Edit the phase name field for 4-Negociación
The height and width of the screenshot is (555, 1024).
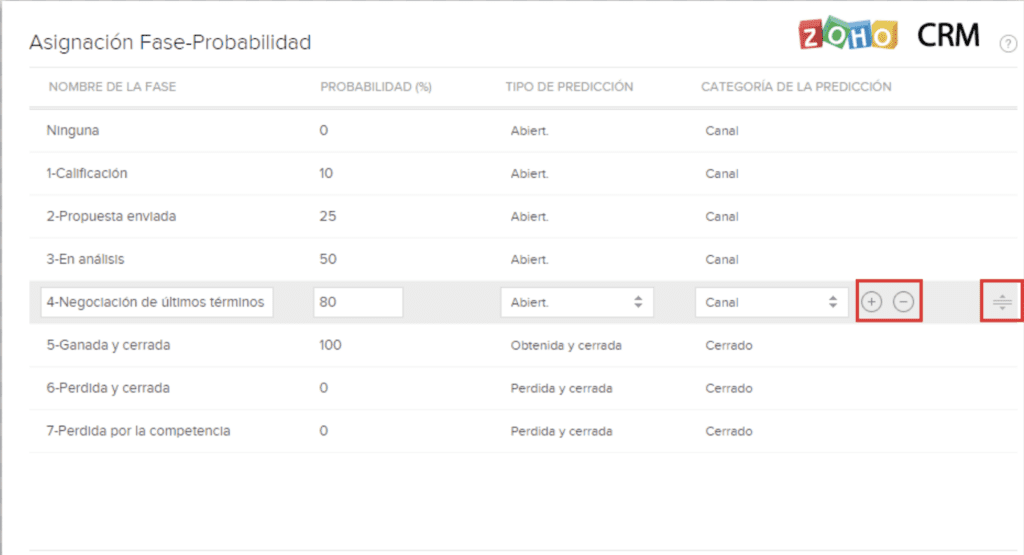tap(156, 302)
